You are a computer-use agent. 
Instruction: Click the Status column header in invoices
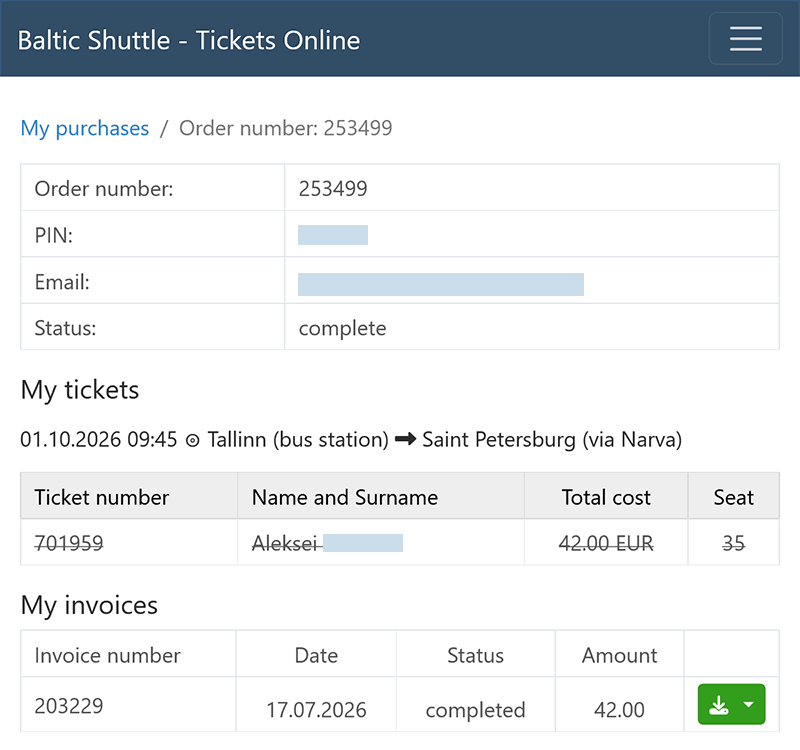tap(476, 656)
